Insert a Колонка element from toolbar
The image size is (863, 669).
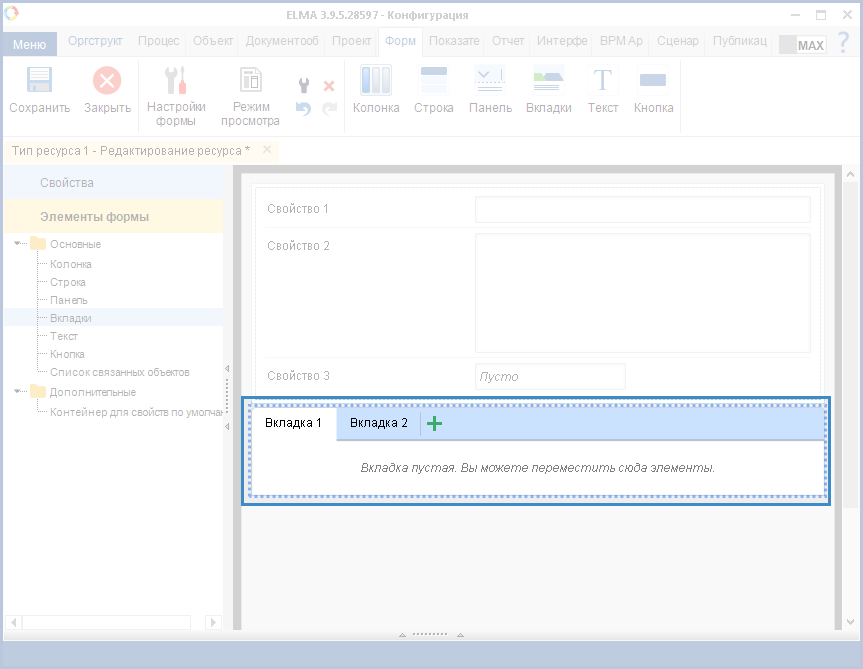click(x=376, y=82)
